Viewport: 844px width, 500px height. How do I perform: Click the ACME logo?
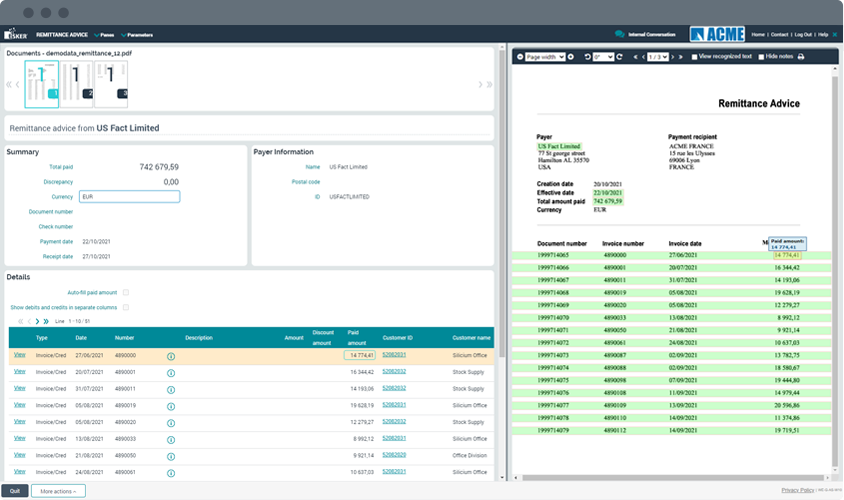(x=718, y=34)
